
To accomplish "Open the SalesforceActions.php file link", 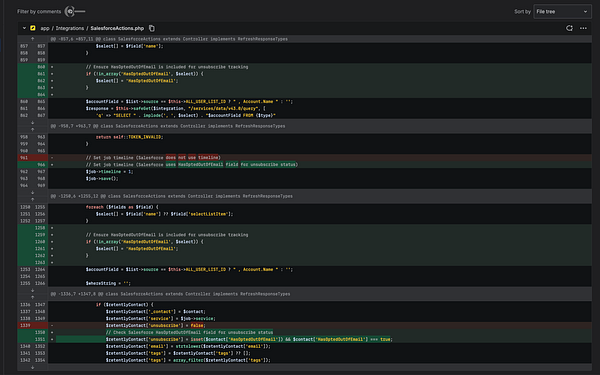I will [x=117, y=28].
